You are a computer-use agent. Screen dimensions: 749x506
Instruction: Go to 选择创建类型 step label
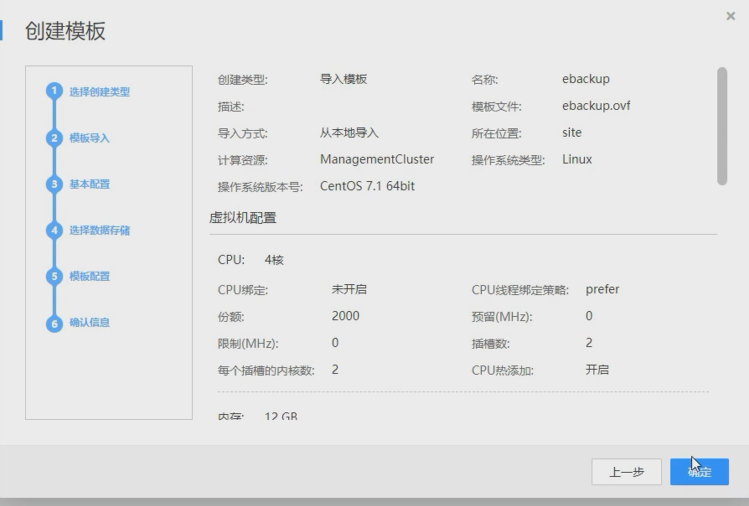point(99,92)
